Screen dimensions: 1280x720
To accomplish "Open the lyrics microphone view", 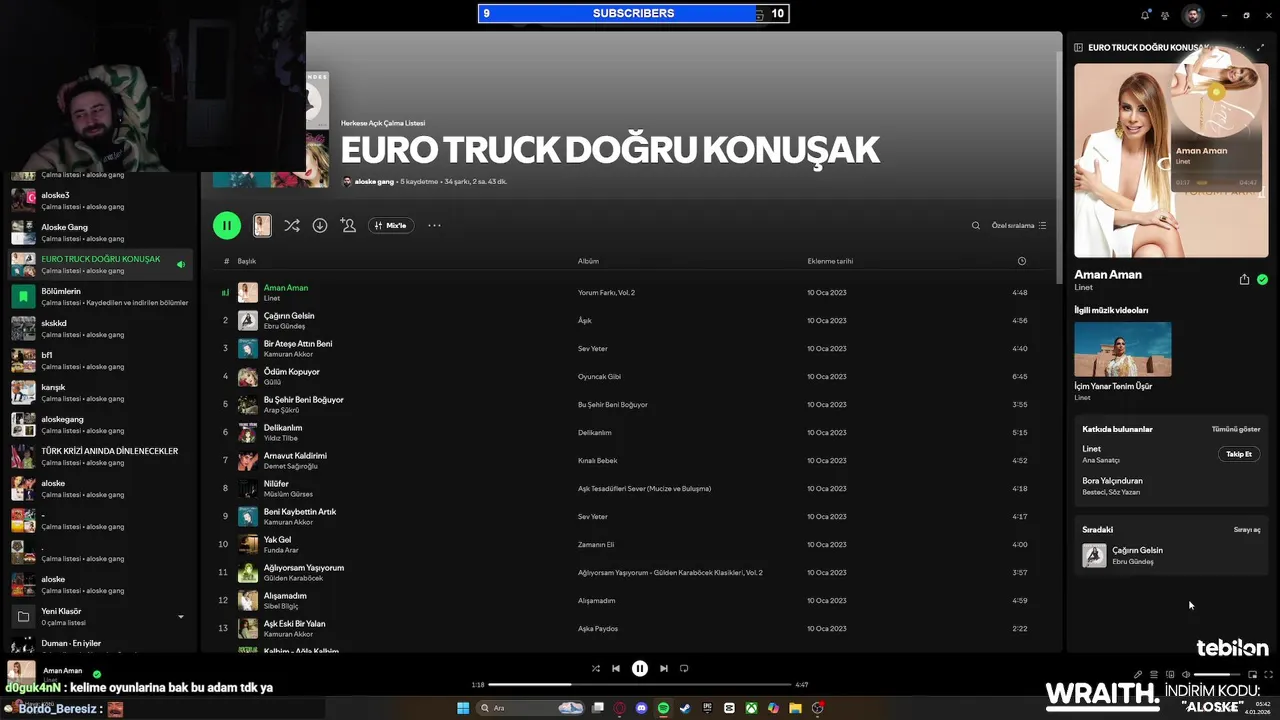I will [x=1137, y=674].
